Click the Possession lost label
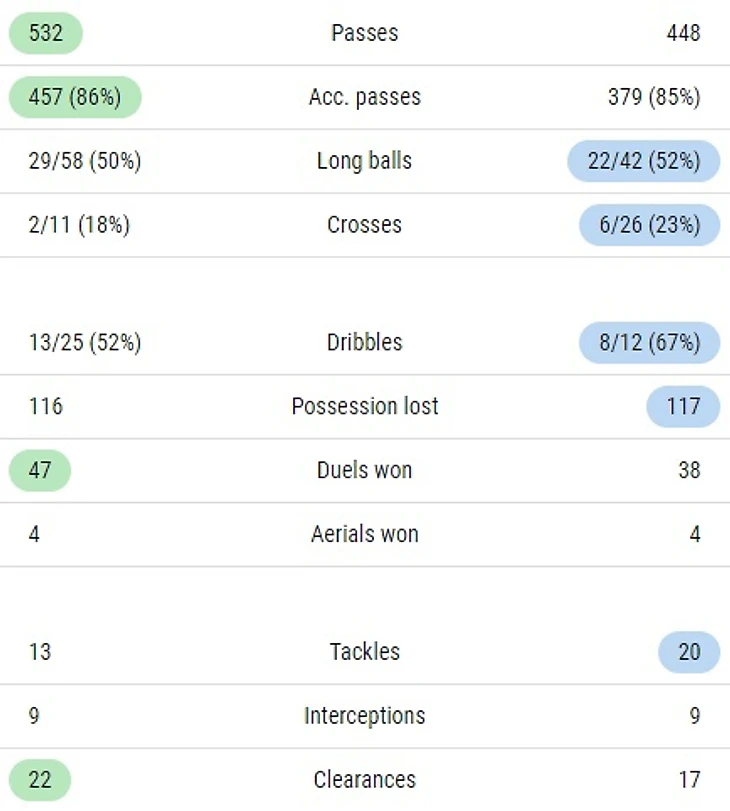The image size is (730, 811). coord(364,406)
